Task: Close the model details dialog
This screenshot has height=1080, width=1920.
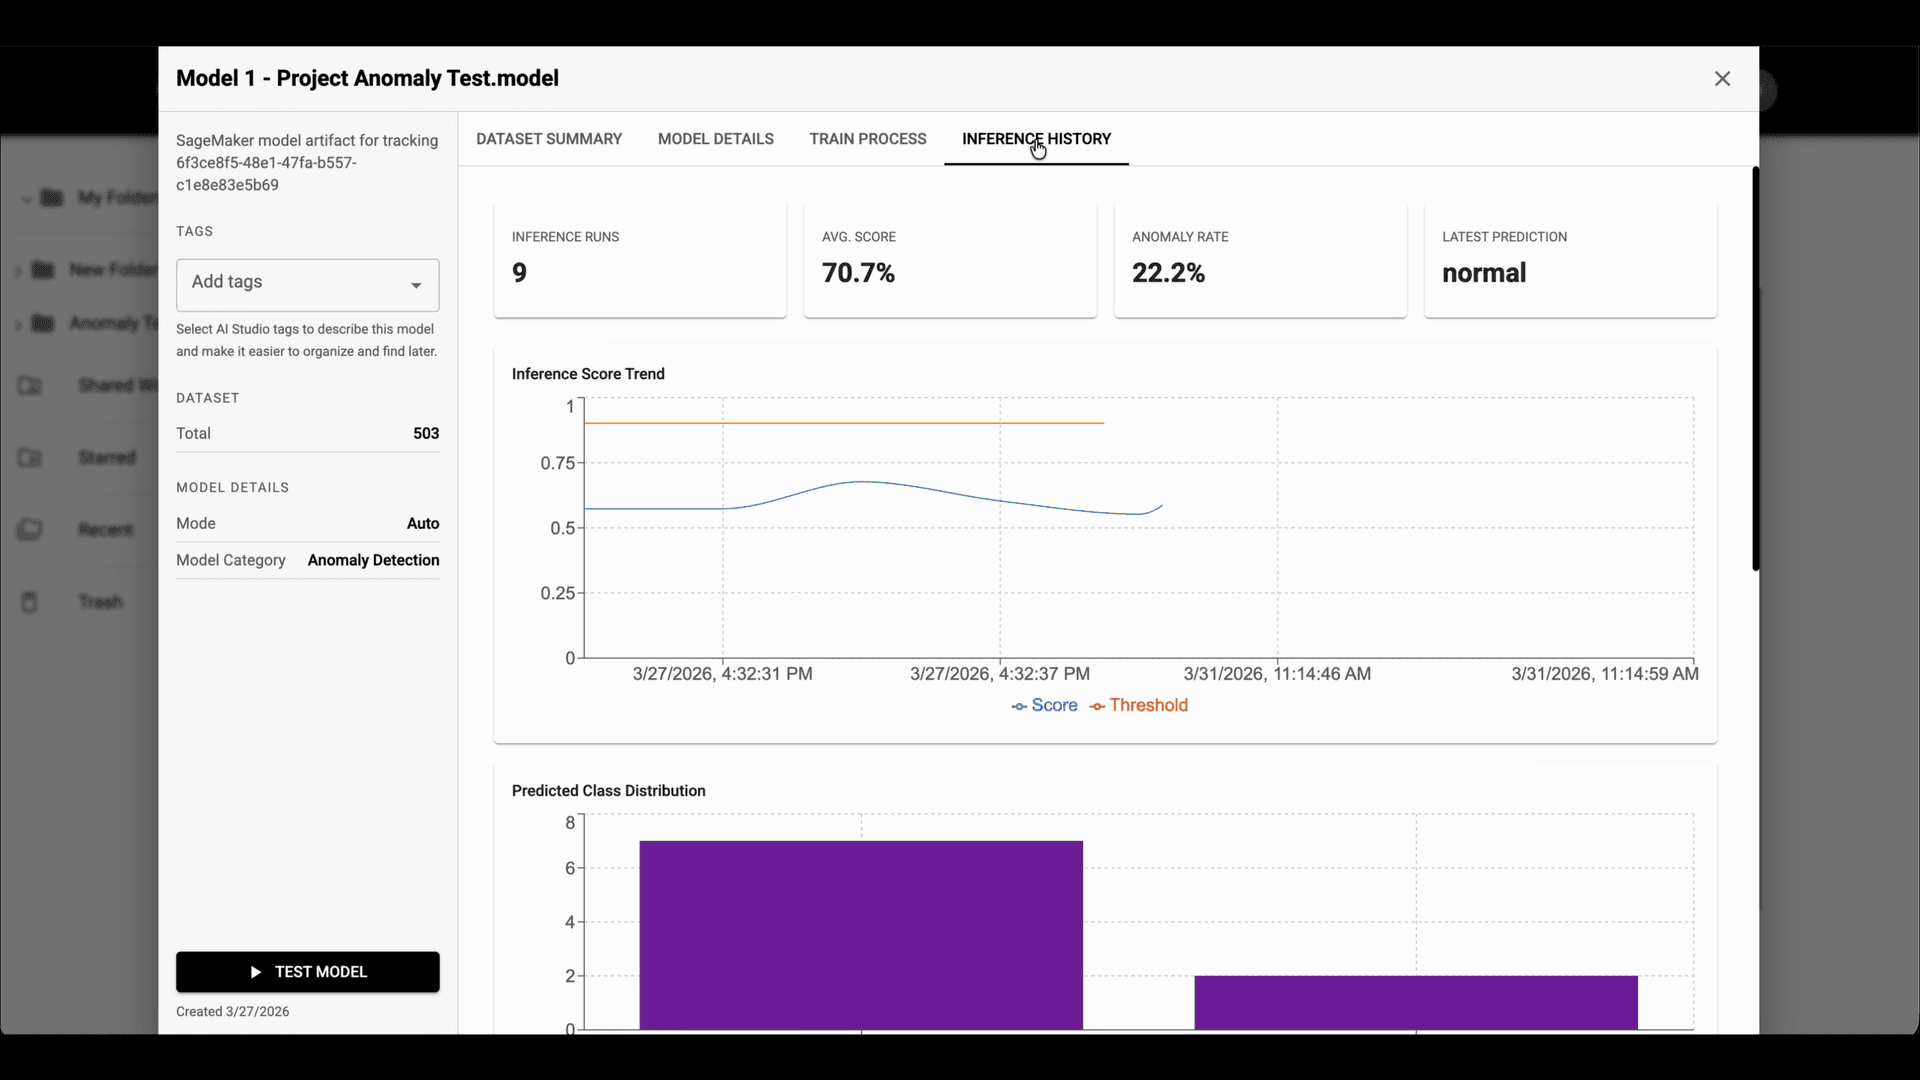Action: pyautogui.click(x=1721, y=79)
